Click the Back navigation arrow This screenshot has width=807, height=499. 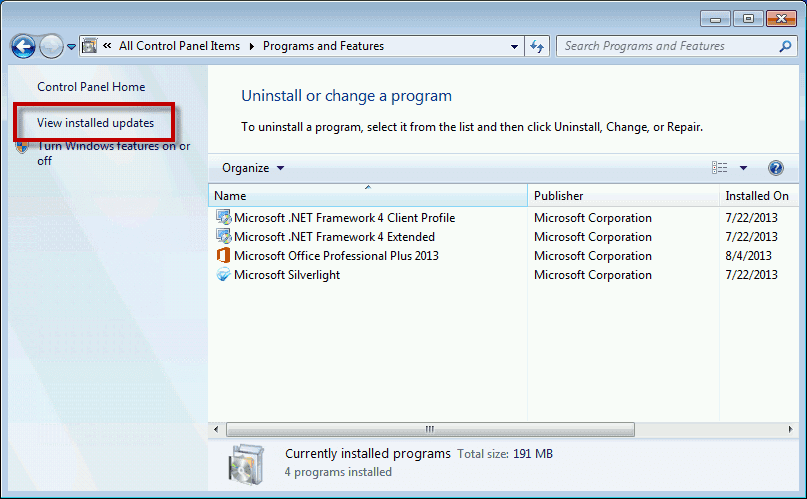click(23, 47)
